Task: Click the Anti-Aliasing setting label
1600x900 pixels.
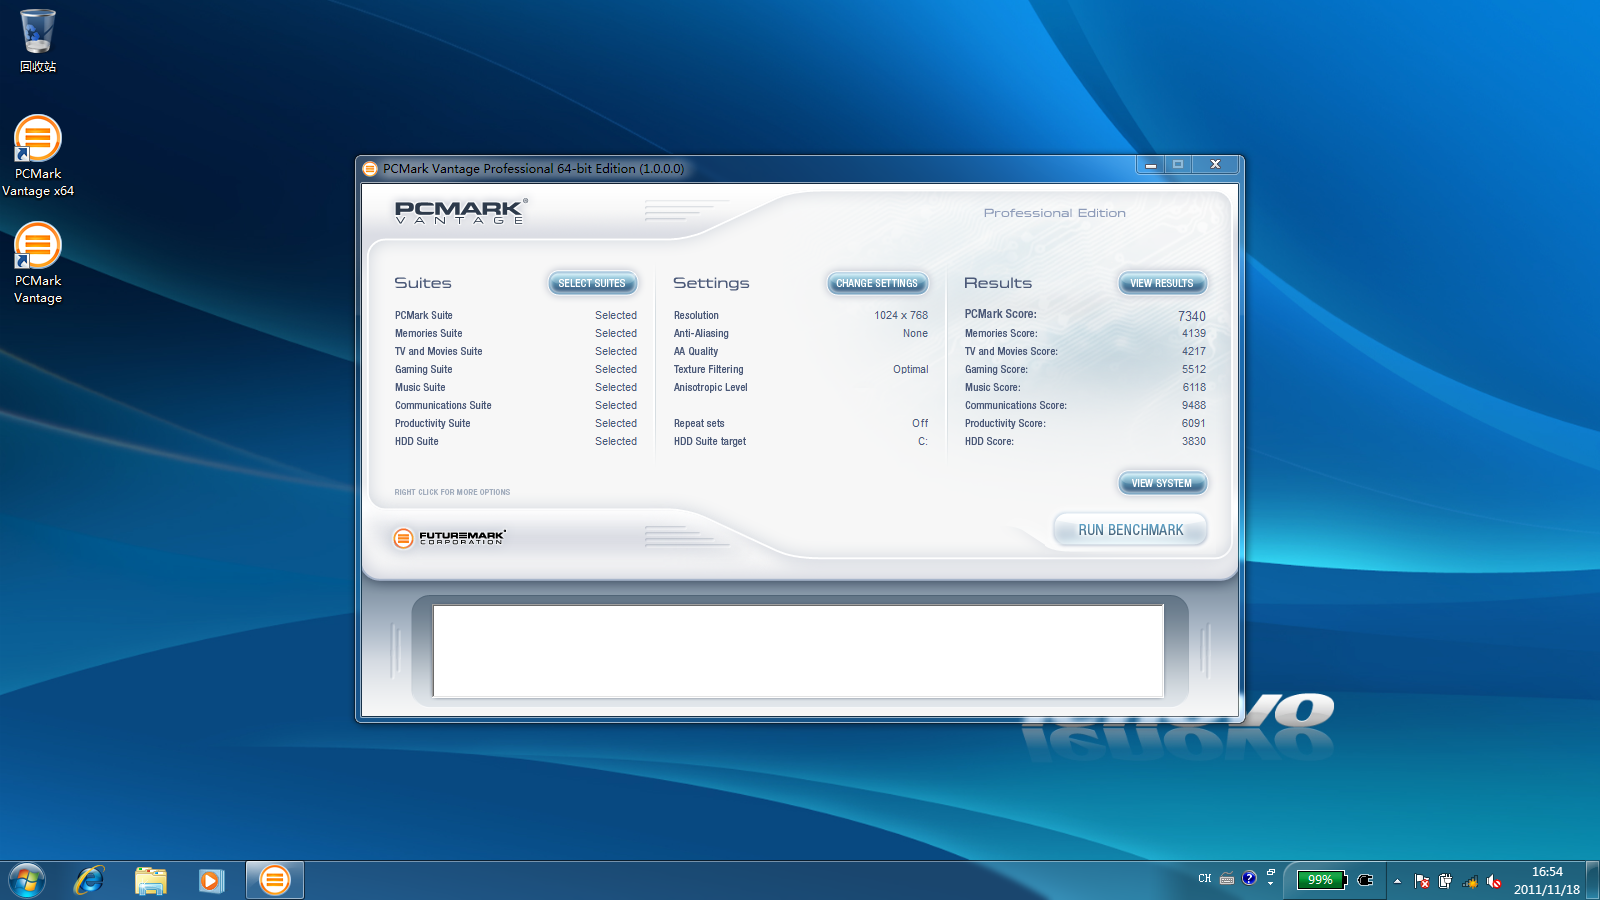Action: [x=701, y=333]
